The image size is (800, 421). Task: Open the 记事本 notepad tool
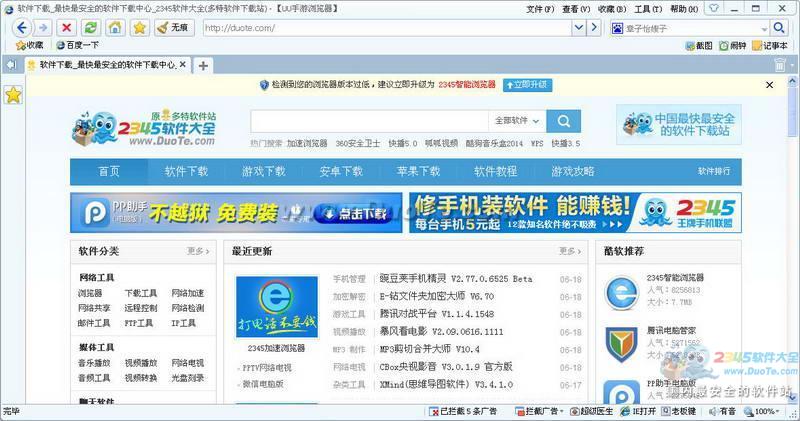(770, 45)
